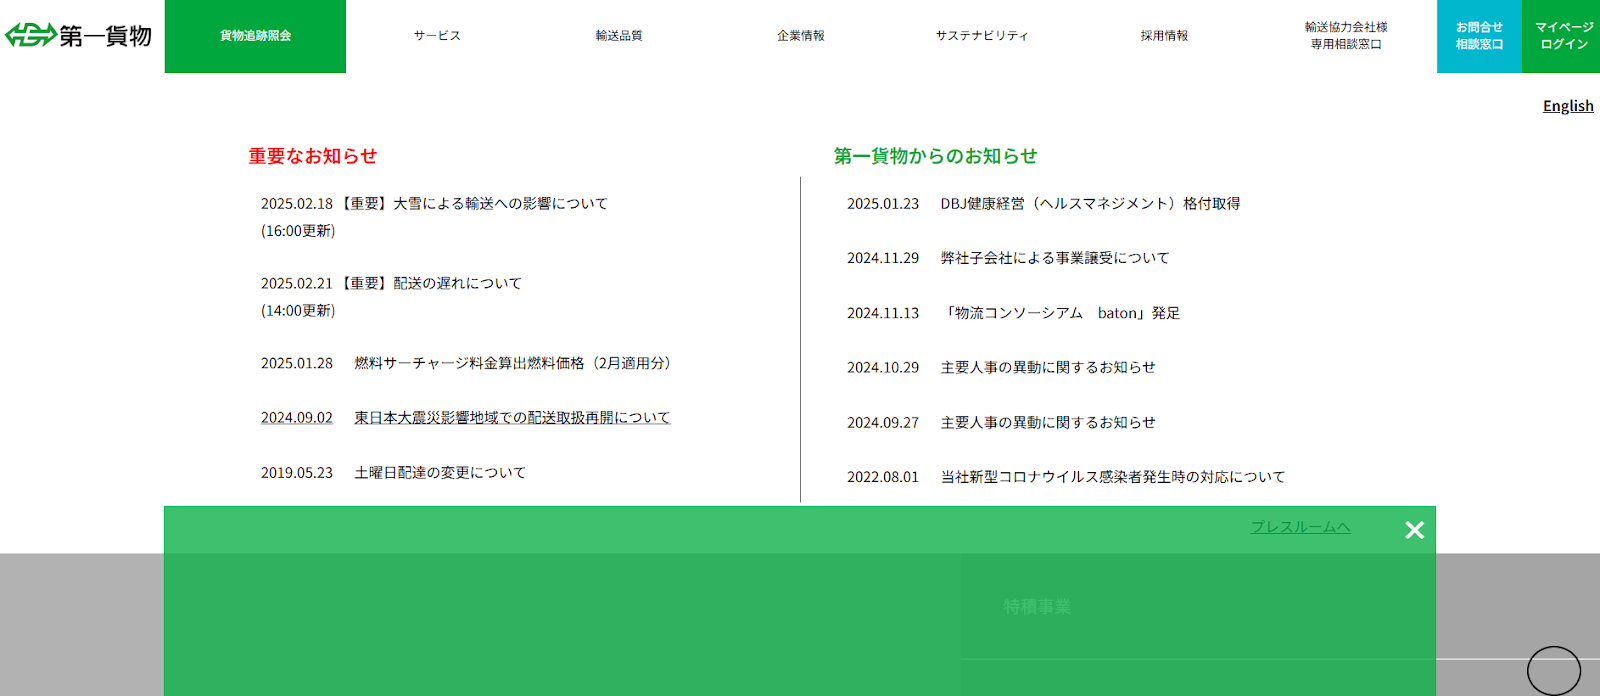Viewport: 1600px width, 696px height.
Task: Open 弊社子会社による事業譲受 news
Action: 1008,258
